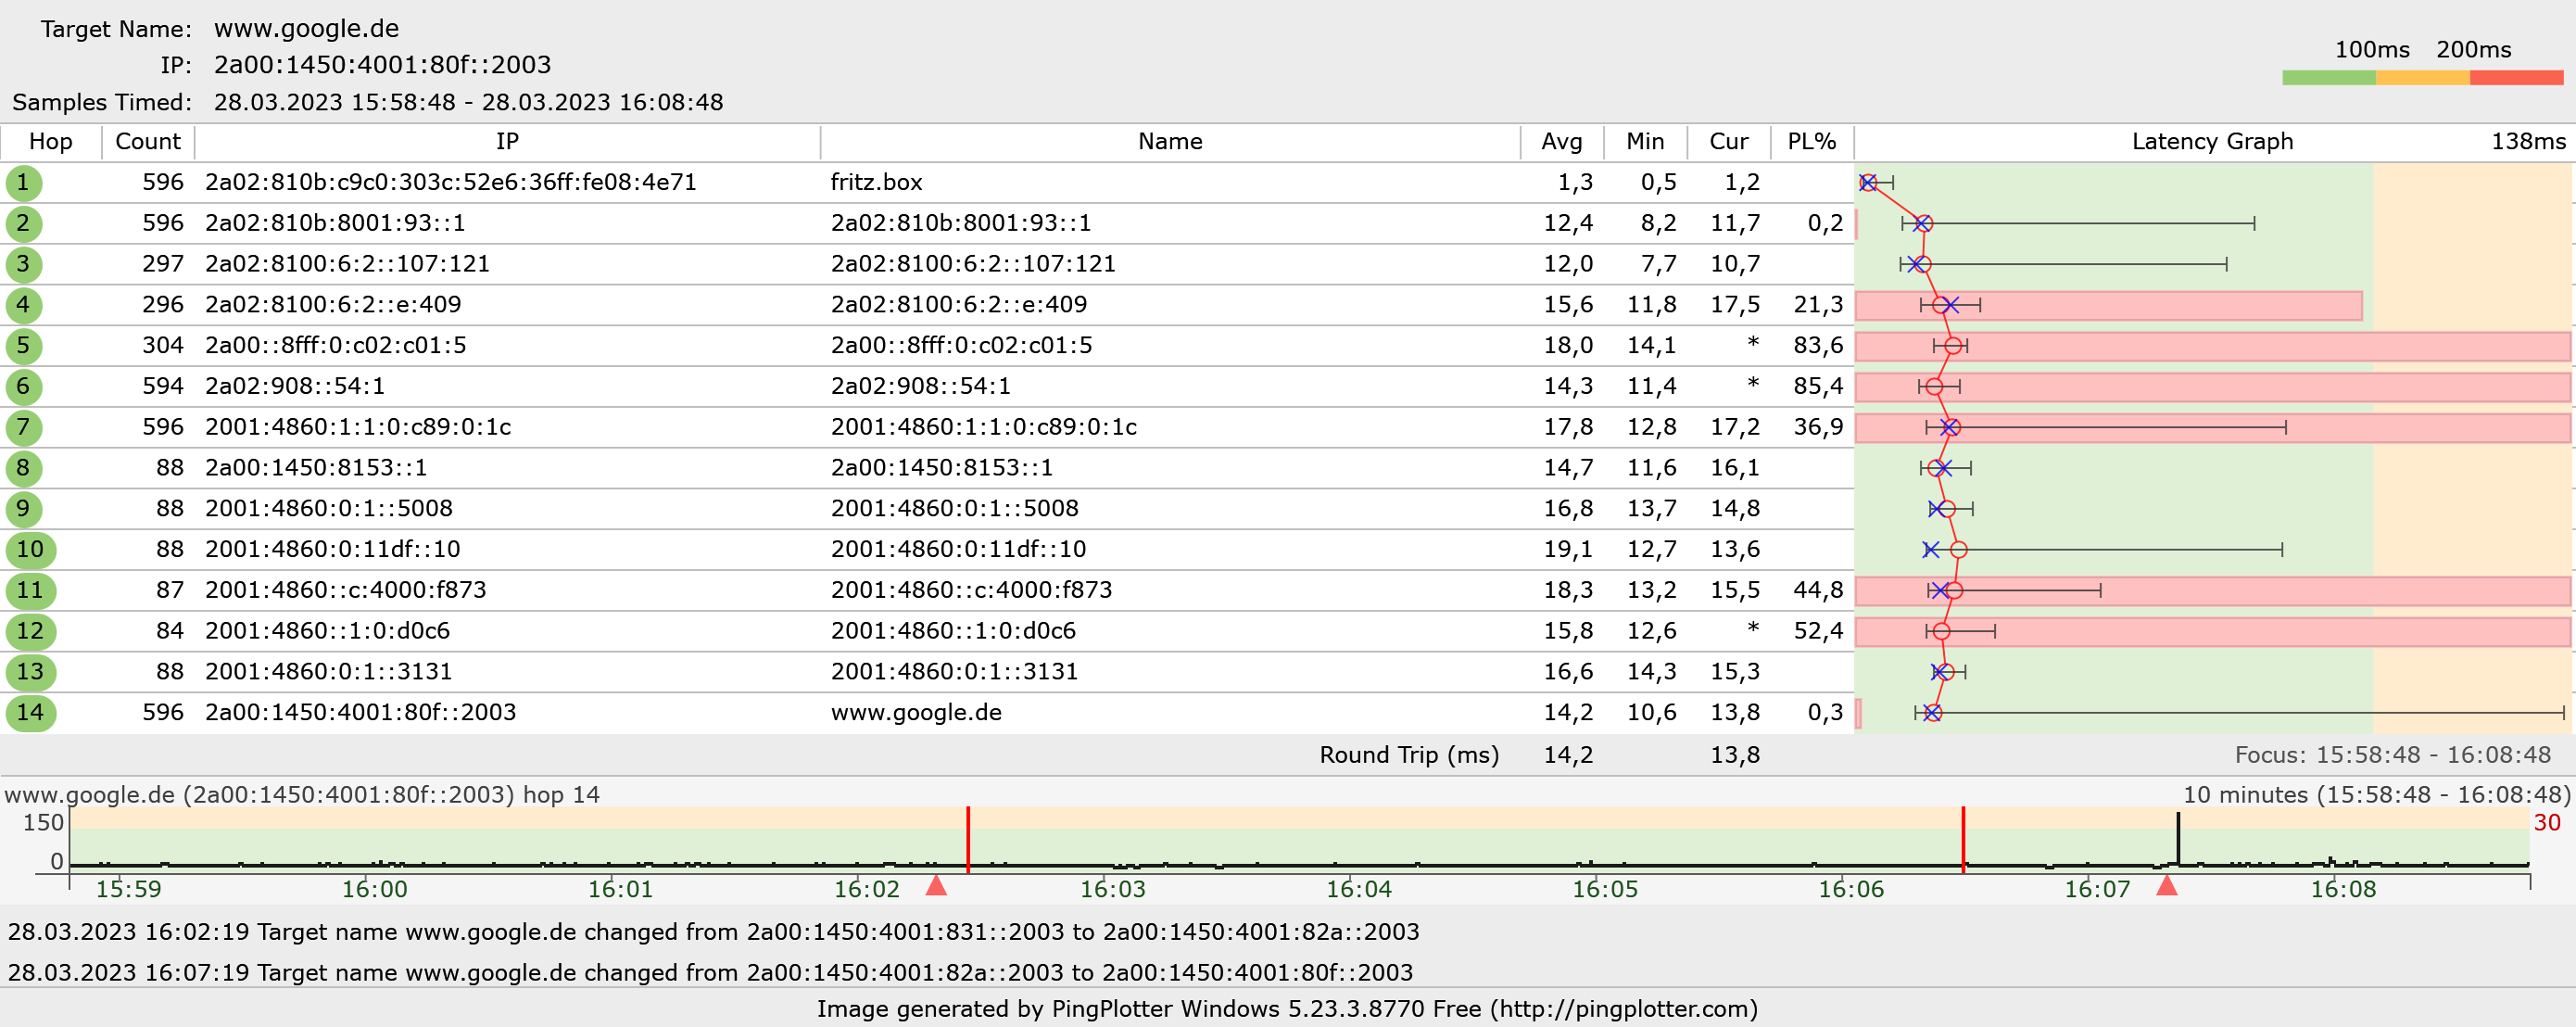Select the www.google.de row name in hop 14
Viewport: 2576px width, 1027px height.
coord(916,713)
